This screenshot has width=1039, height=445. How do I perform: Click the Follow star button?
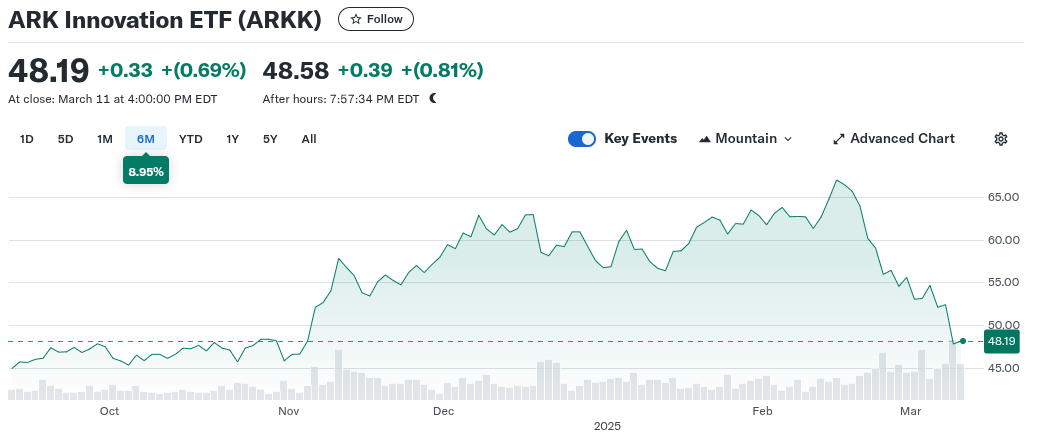376,19
